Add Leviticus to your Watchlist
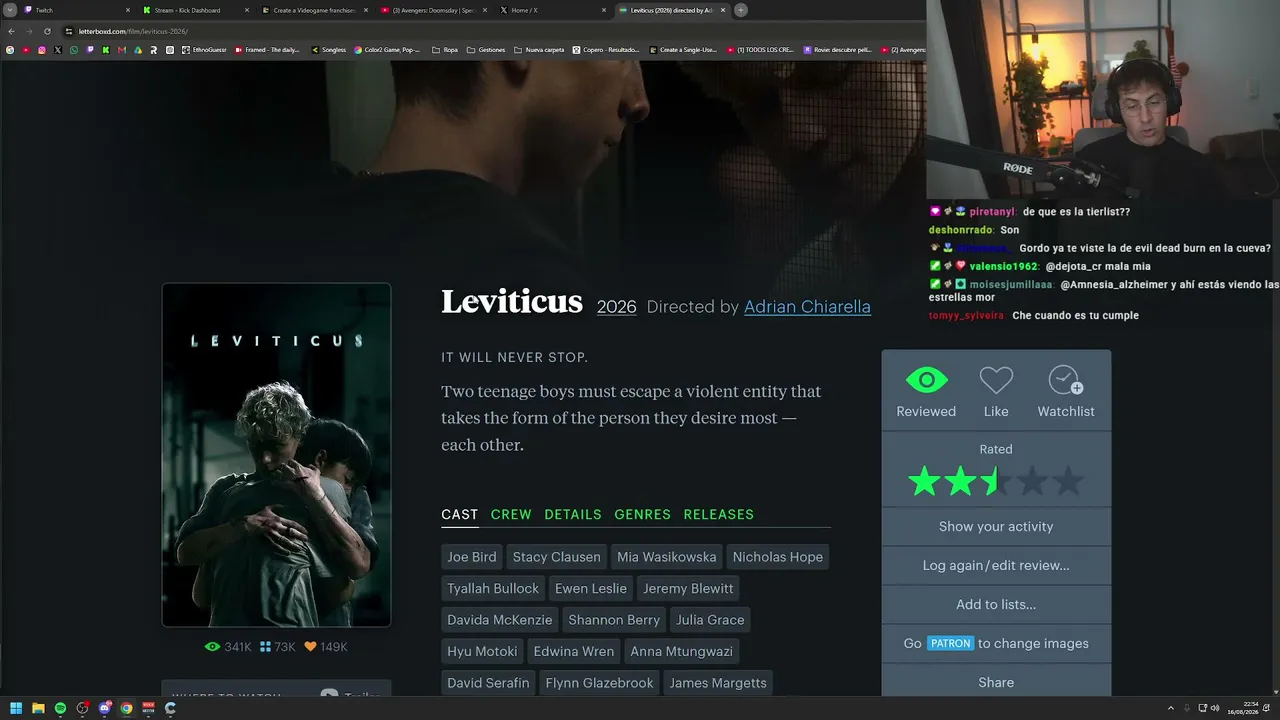This screenshot has height=720, width=1280. click(x=1066, y=381)
